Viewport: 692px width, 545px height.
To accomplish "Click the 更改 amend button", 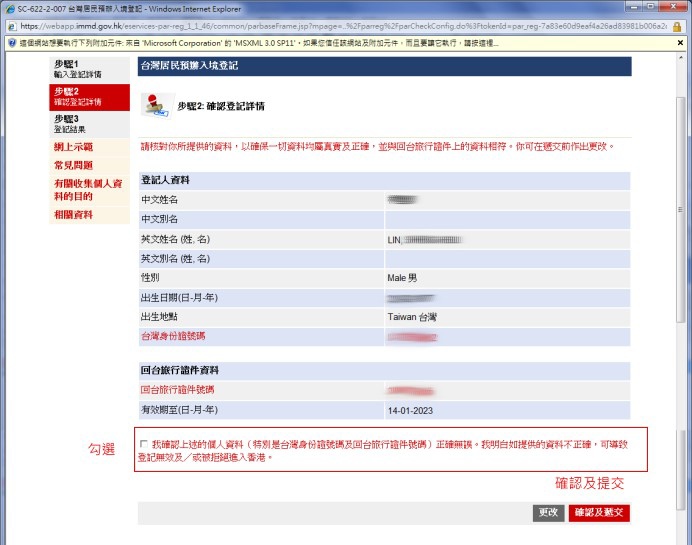I will (548, 512).
